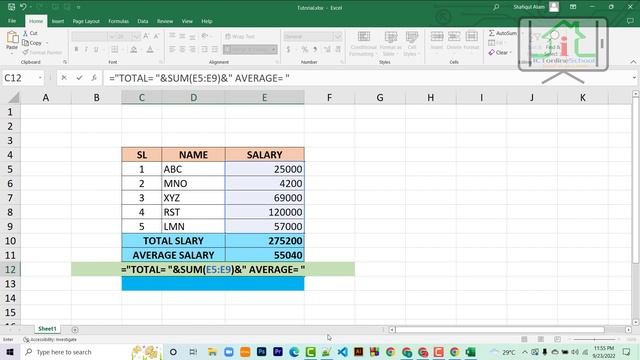Screen dimensions: 640x360
Task: Click the Insert Function fx icon
Action: click(94, 78)
